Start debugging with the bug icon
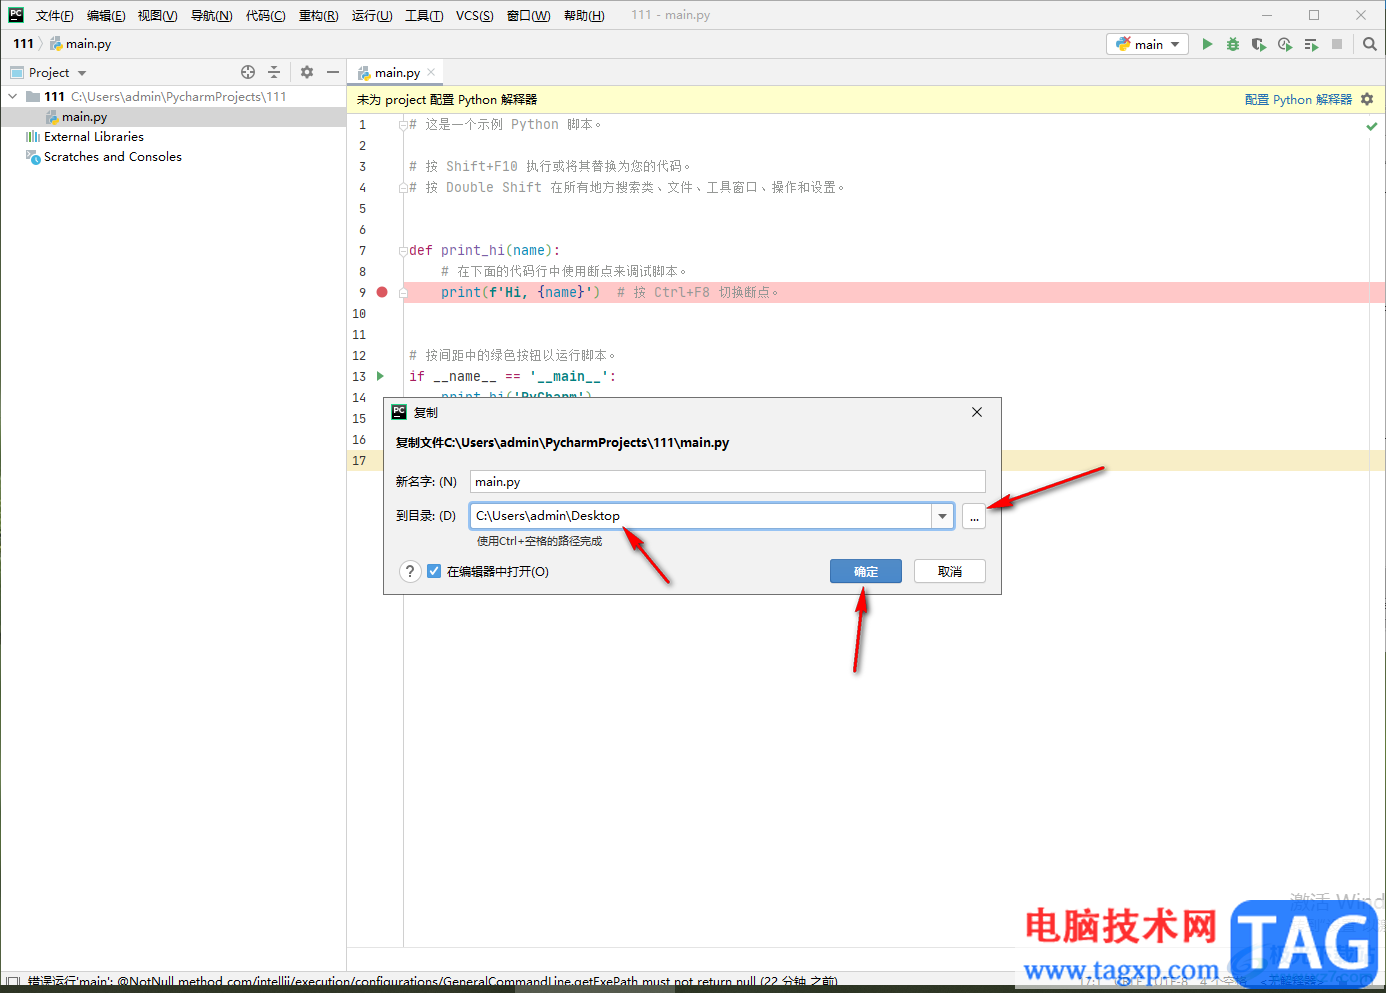Image resolution: width=1386 pixels, height=993 pixels. pyautogui.click(x=1233, y=44)
